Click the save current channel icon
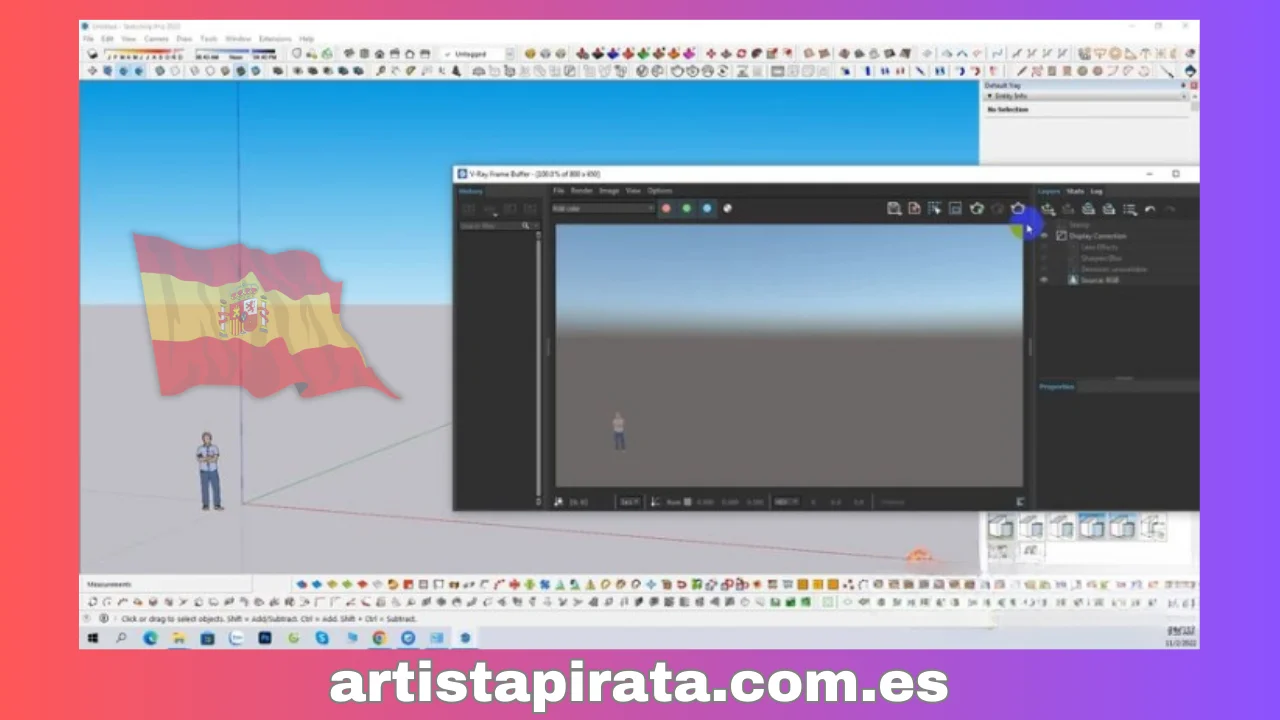The height and width of the screenshot is (720, 1280). point(894,208)
